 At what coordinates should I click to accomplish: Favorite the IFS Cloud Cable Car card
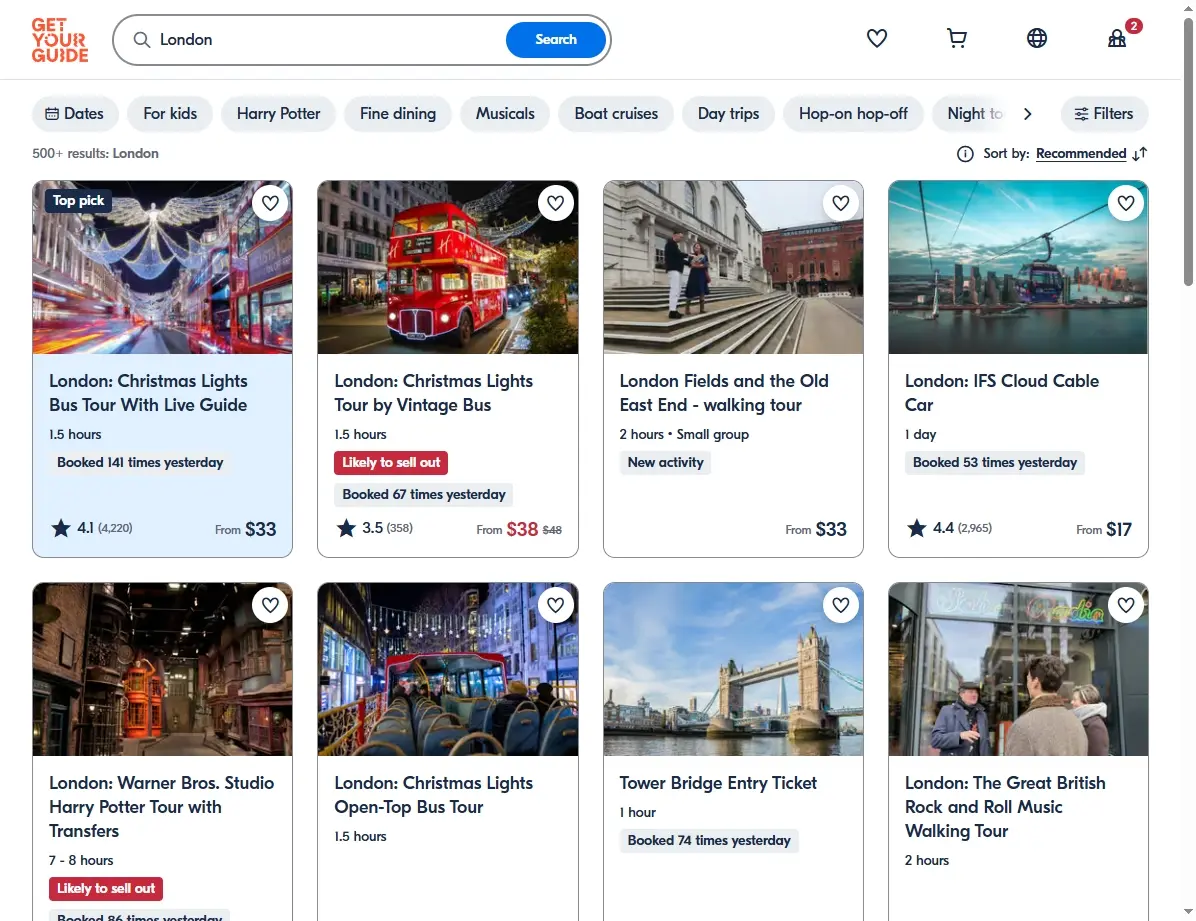pyautogui.click(x=1126, y=203)
